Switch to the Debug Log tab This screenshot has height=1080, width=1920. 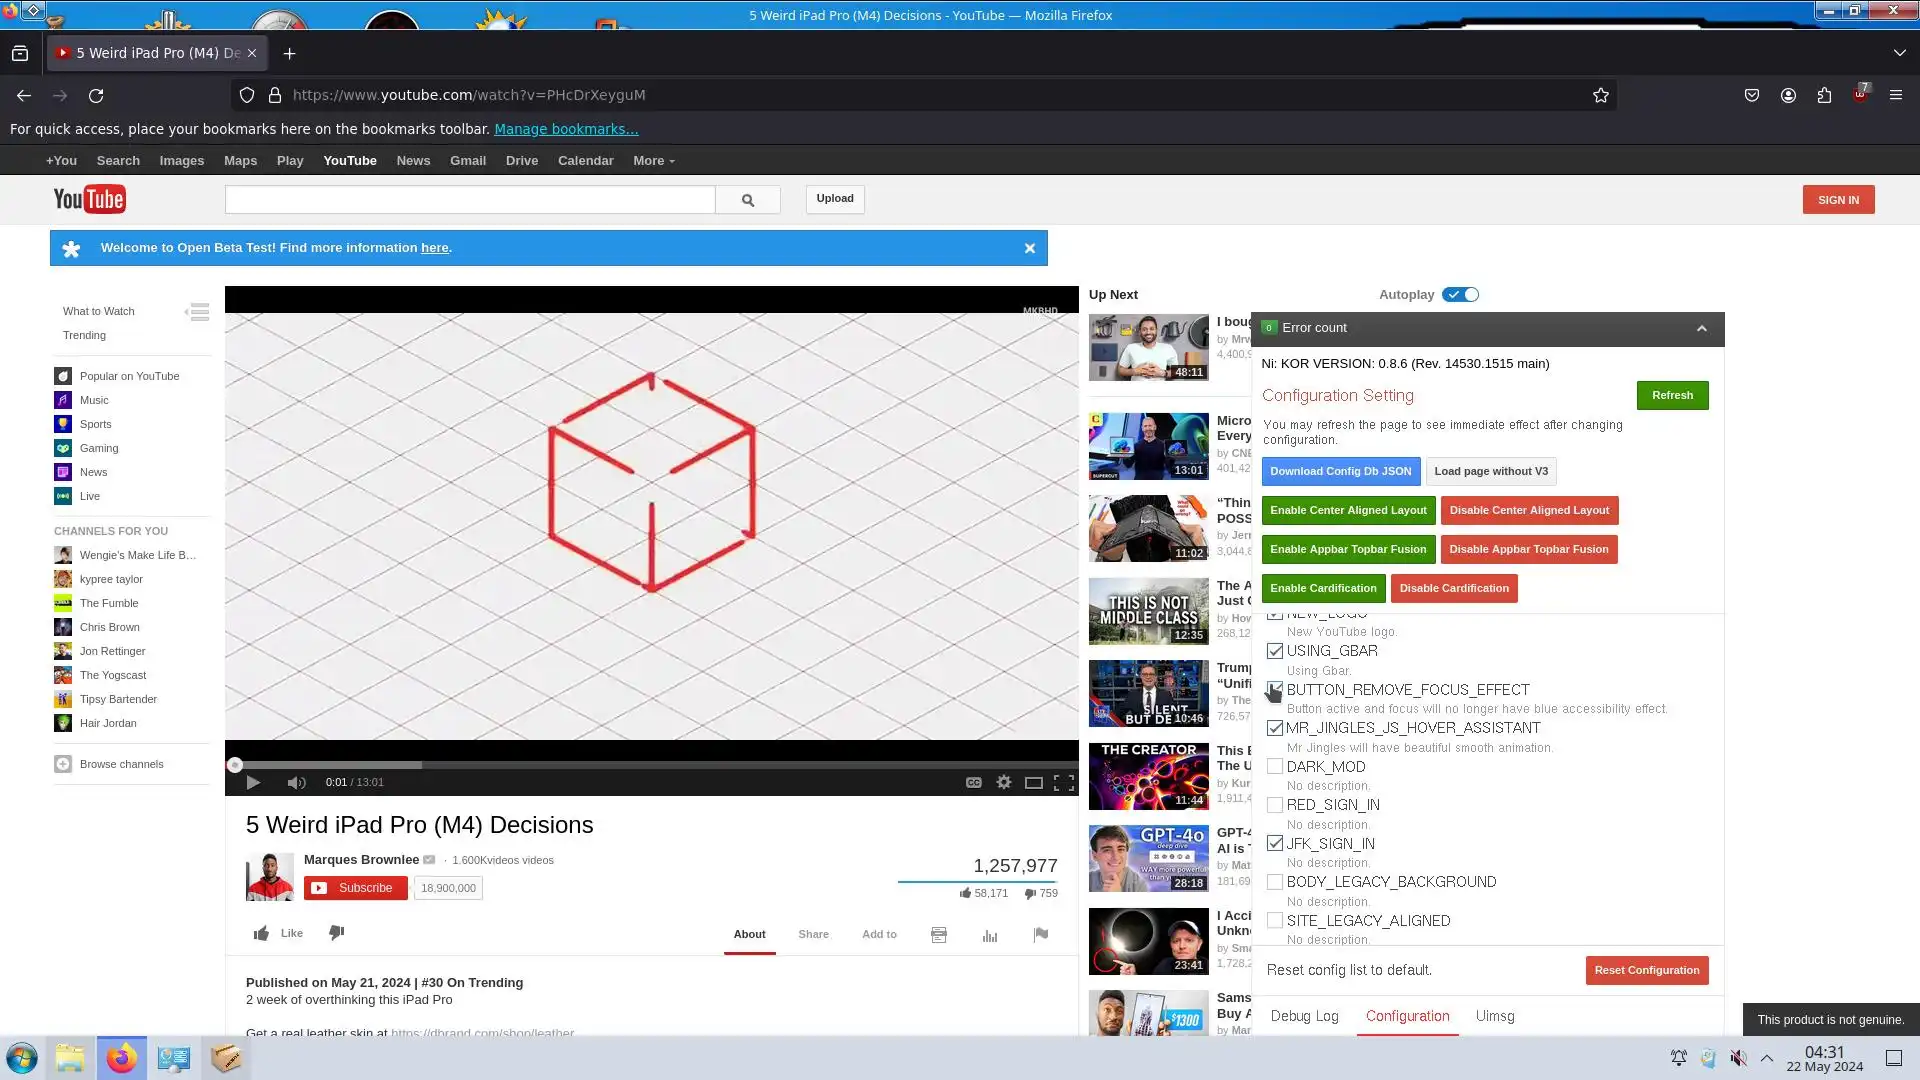1304,1016
